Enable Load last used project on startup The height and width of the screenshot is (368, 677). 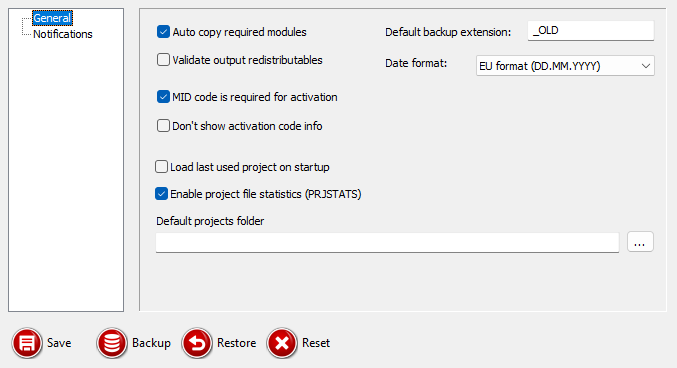161,167
